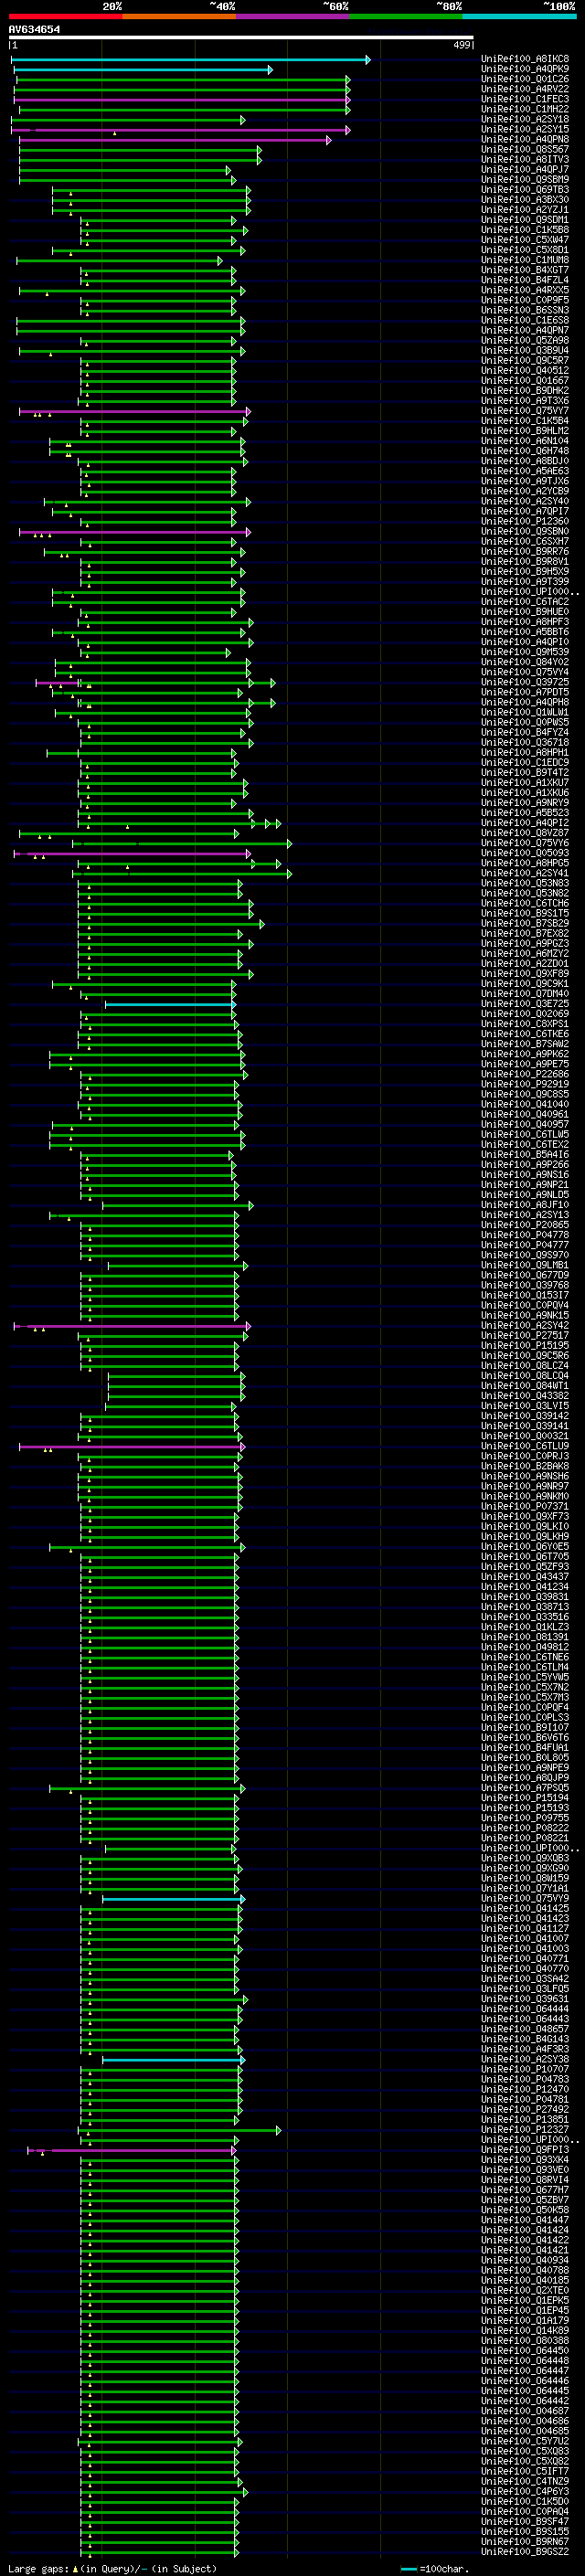585x2576 pixels.
Task: Open hit UniRef100_A2YZJ1
Action: 525,209
